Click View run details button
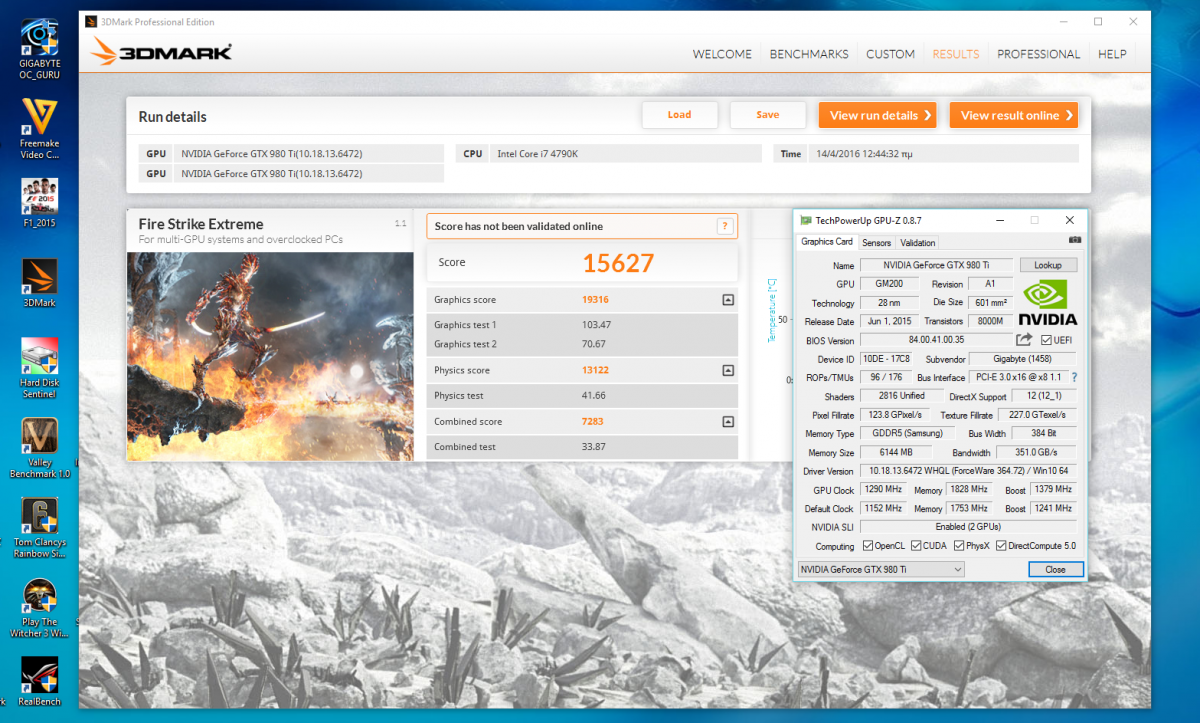Screen dimensions: 1200x723 pos(878,115)
